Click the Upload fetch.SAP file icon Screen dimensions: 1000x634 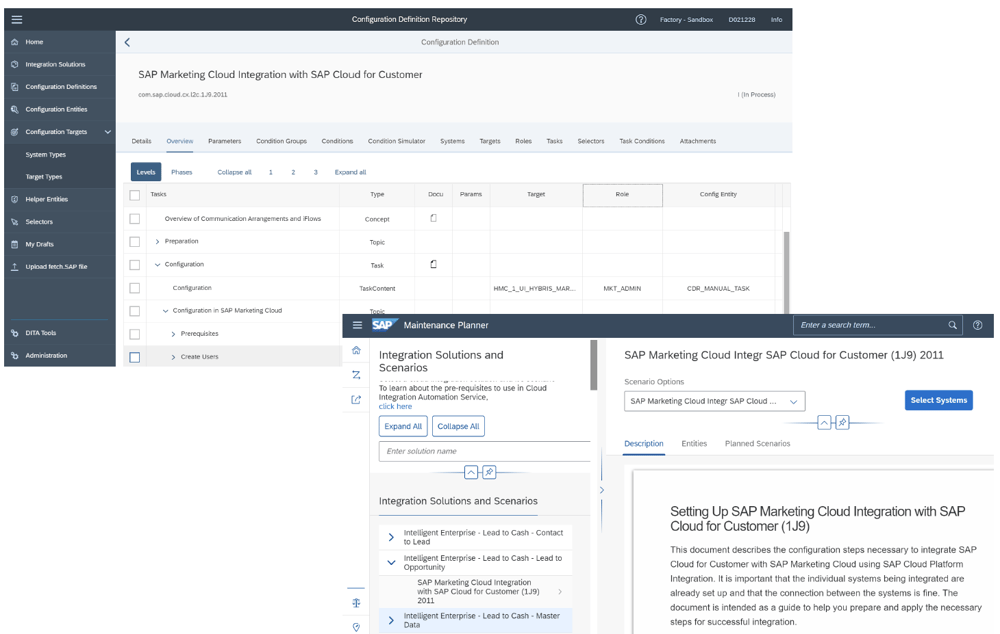[15, 267]
